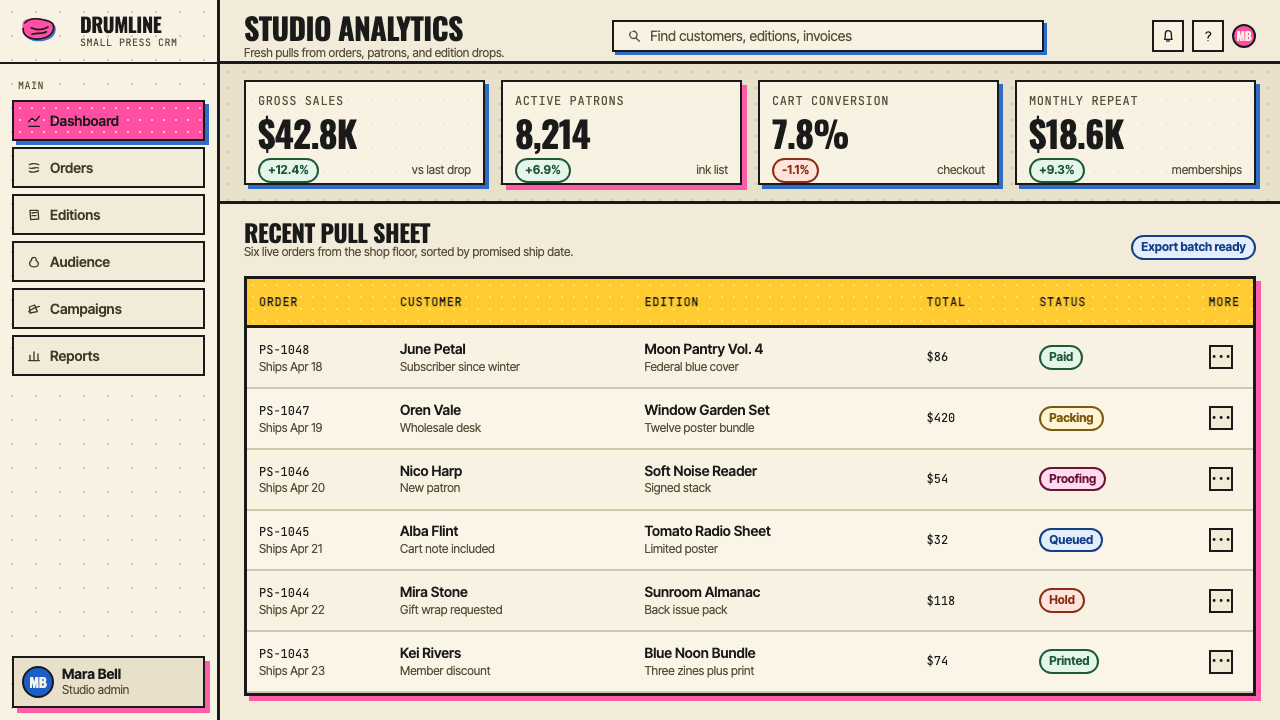Click the search magnifier icon
Viewport: 1280px width, 720px height.
pos(634,36)
